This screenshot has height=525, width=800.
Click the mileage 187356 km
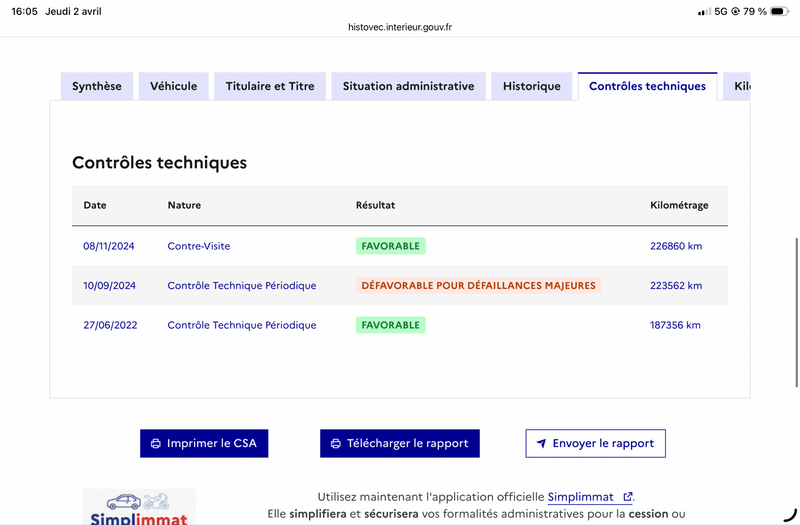click(675, 325)
